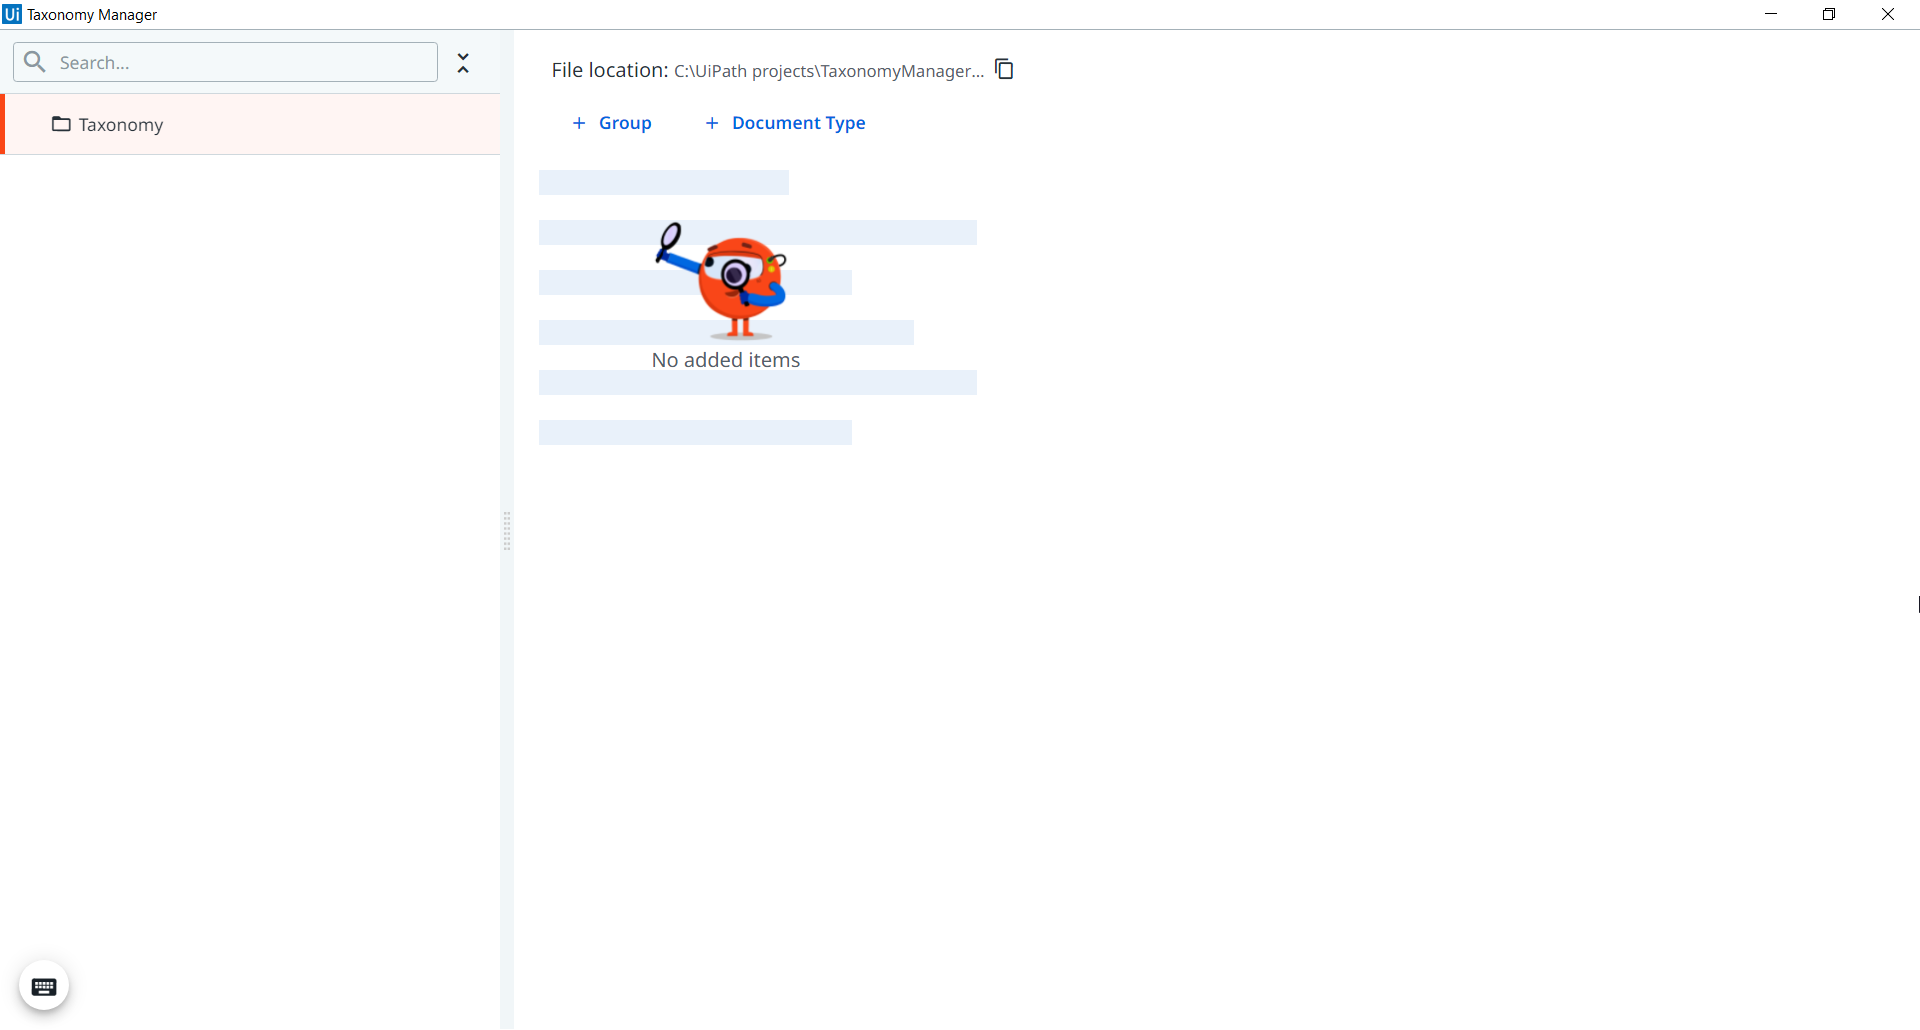1920x1030 pixels.
Task: Toggle the expand/collapse all chevrons
Action: pyautogui.click(x=463, y=63)
